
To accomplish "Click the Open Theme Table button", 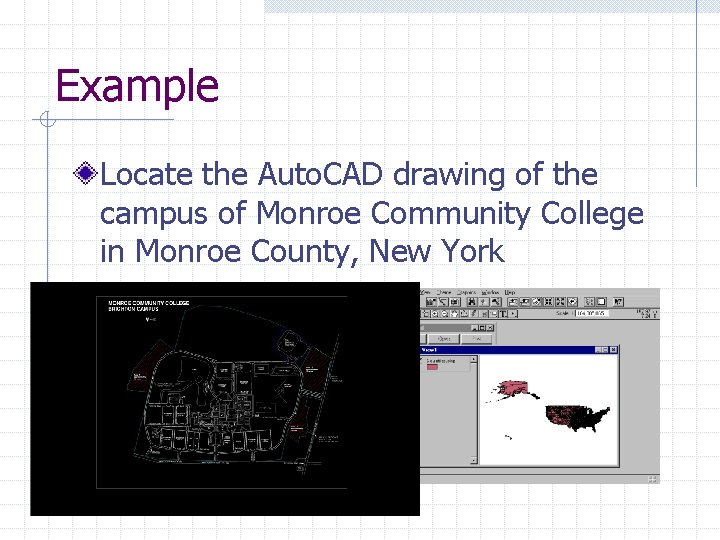I will click(x=455, y=302).
